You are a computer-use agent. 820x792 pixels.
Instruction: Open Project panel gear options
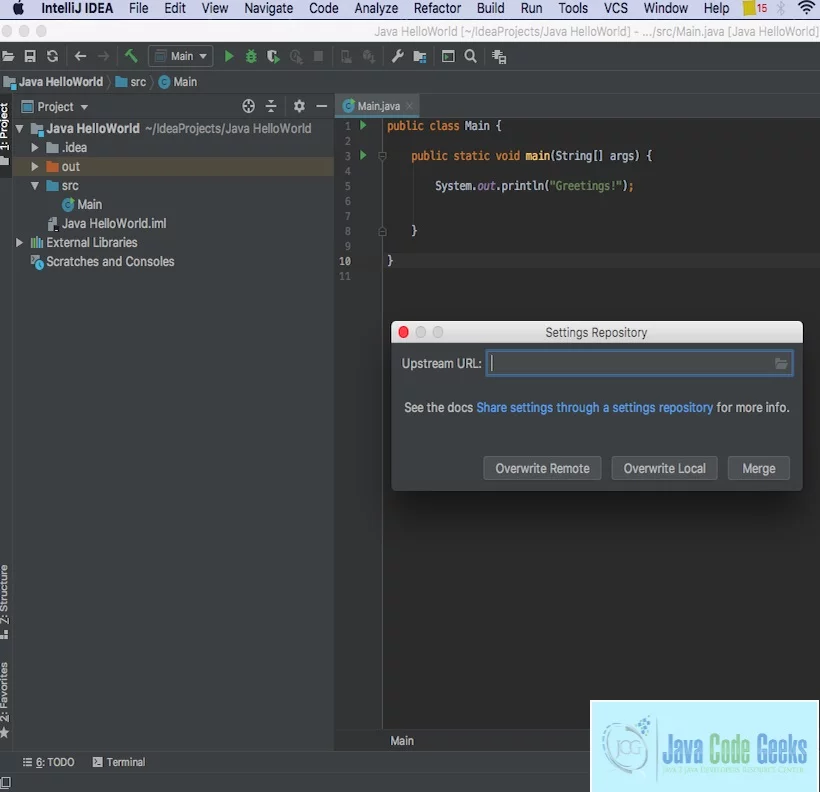[x=299, y=106]
